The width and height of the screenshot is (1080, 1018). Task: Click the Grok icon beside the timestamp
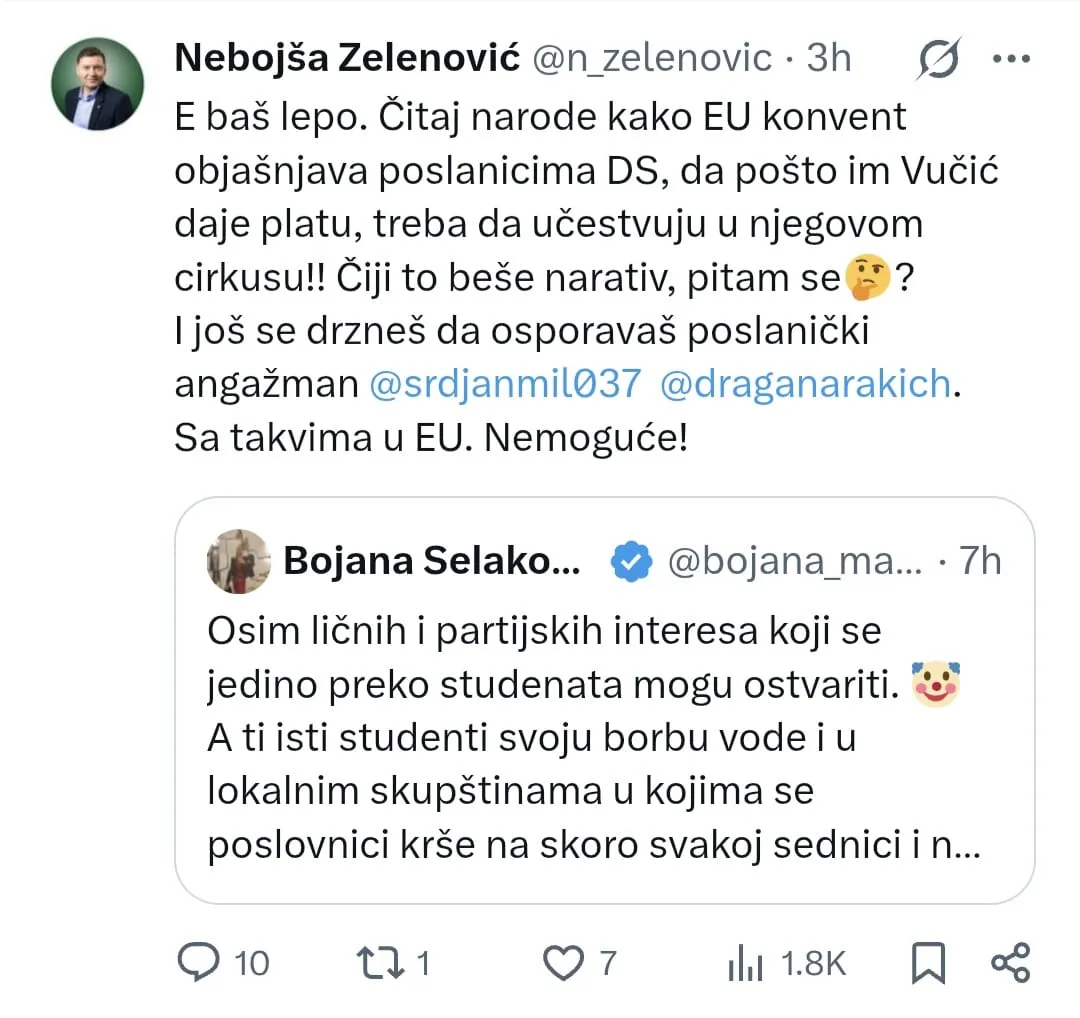(938, 59)
